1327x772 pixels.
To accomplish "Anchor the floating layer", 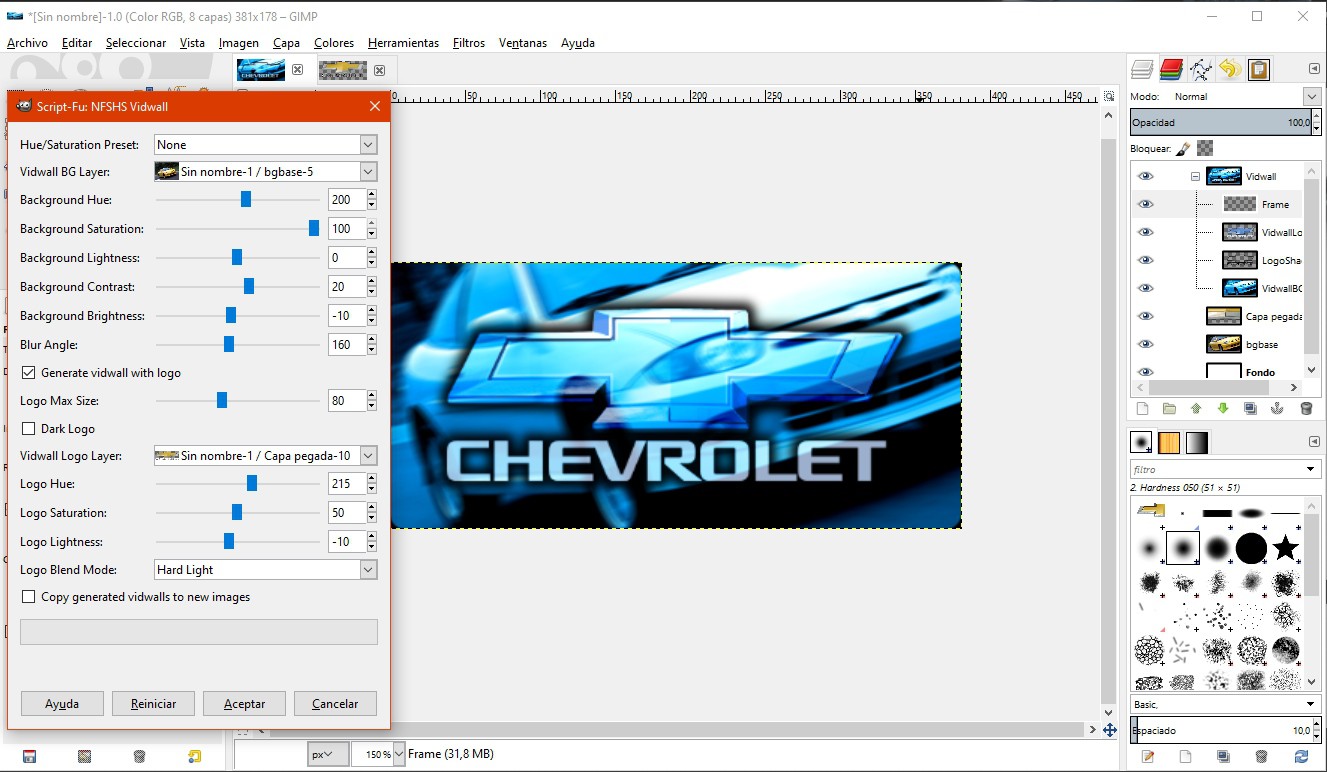I will [x=1277, y=408].
